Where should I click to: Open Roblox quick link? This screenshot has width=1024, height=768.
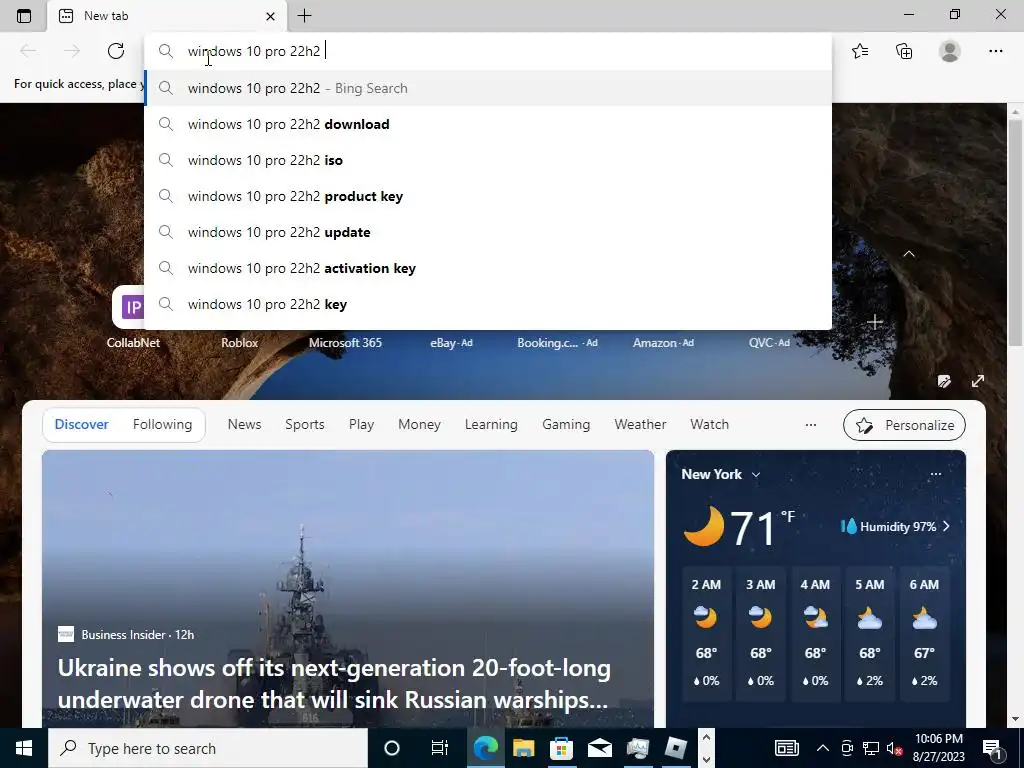coord(239,342)
